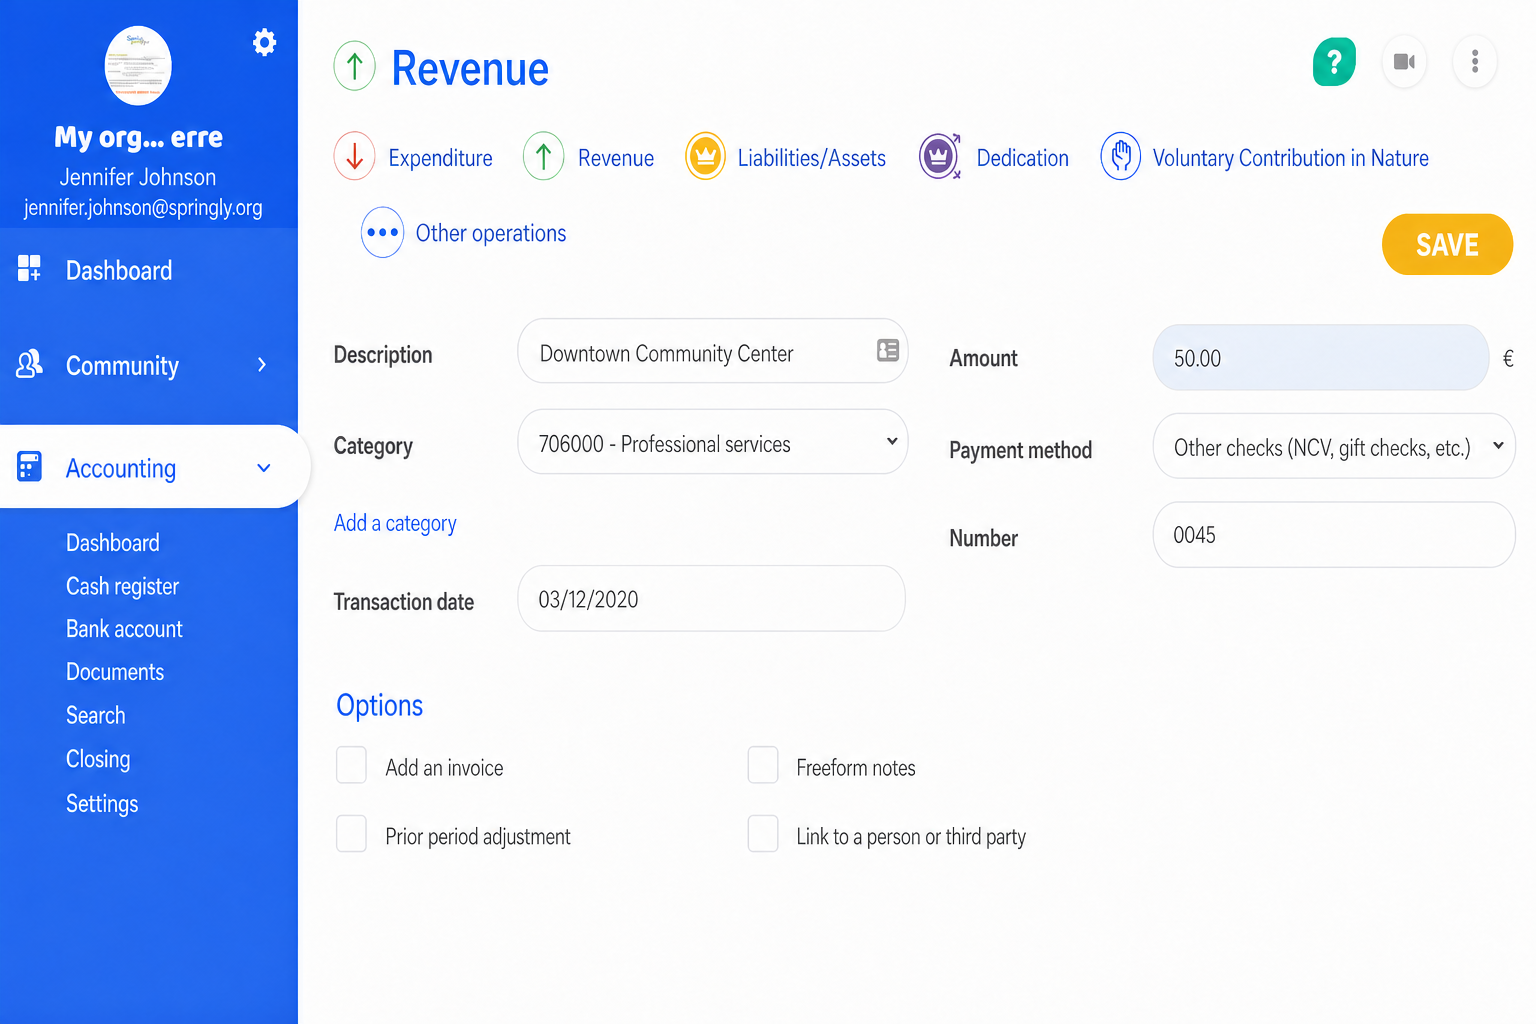Pick the Voluntary Contribution in Nature hand icon
Image resolution: width=1536 pixels, height=1024 pixels.
tap(1120, 156)
